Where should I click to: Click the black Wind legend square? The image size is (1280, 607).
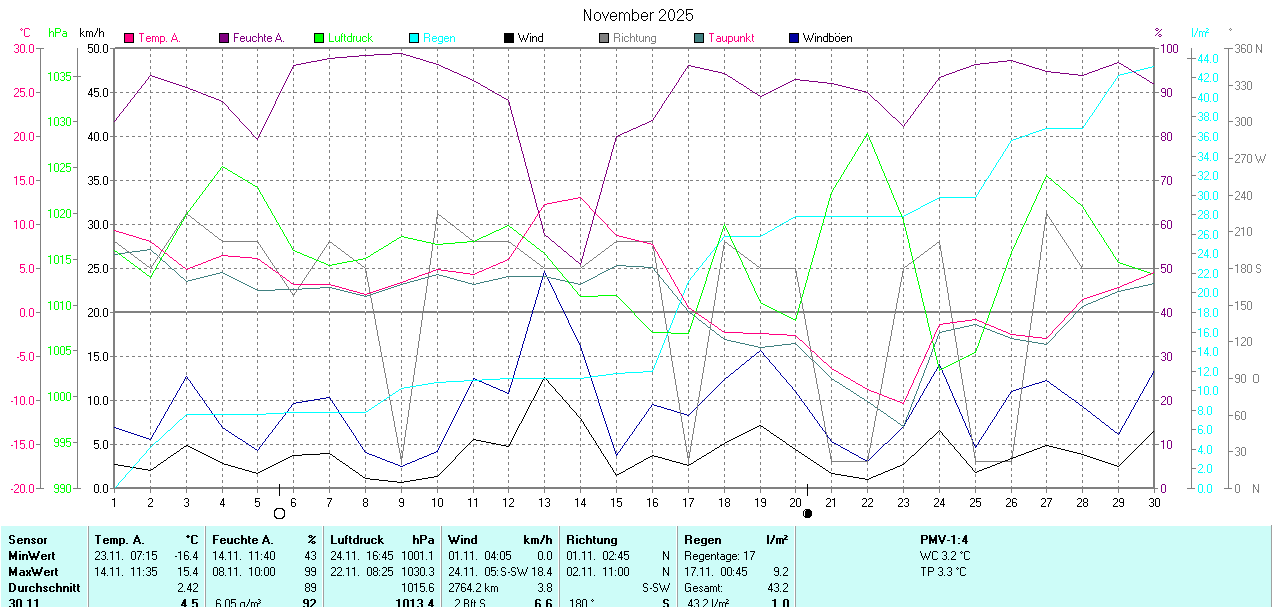[x=509, y=38]
